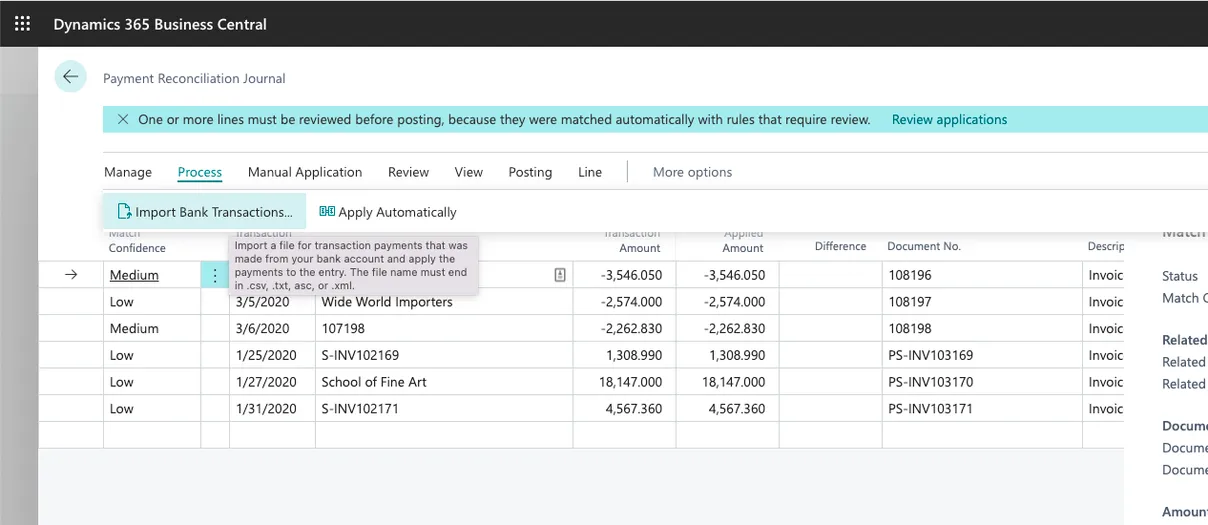The image size is (1208, 525).
Task: Click the Match Confidence column header
Action: tap(137, 241)
